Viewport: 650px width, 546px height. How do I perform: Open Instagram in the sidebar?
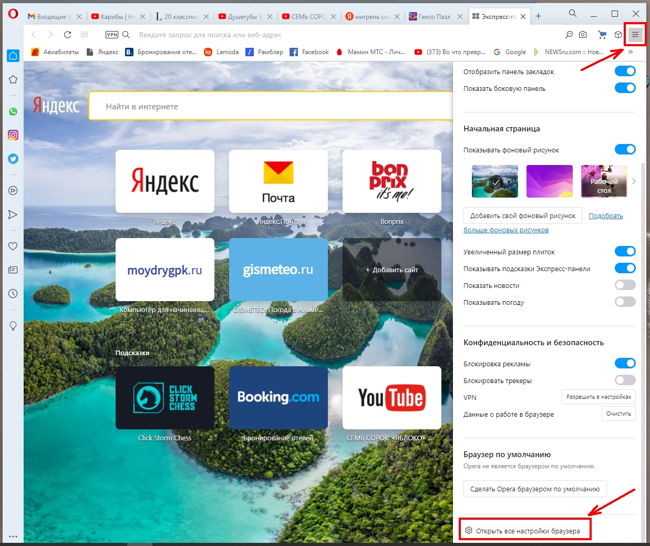(13, 135)
